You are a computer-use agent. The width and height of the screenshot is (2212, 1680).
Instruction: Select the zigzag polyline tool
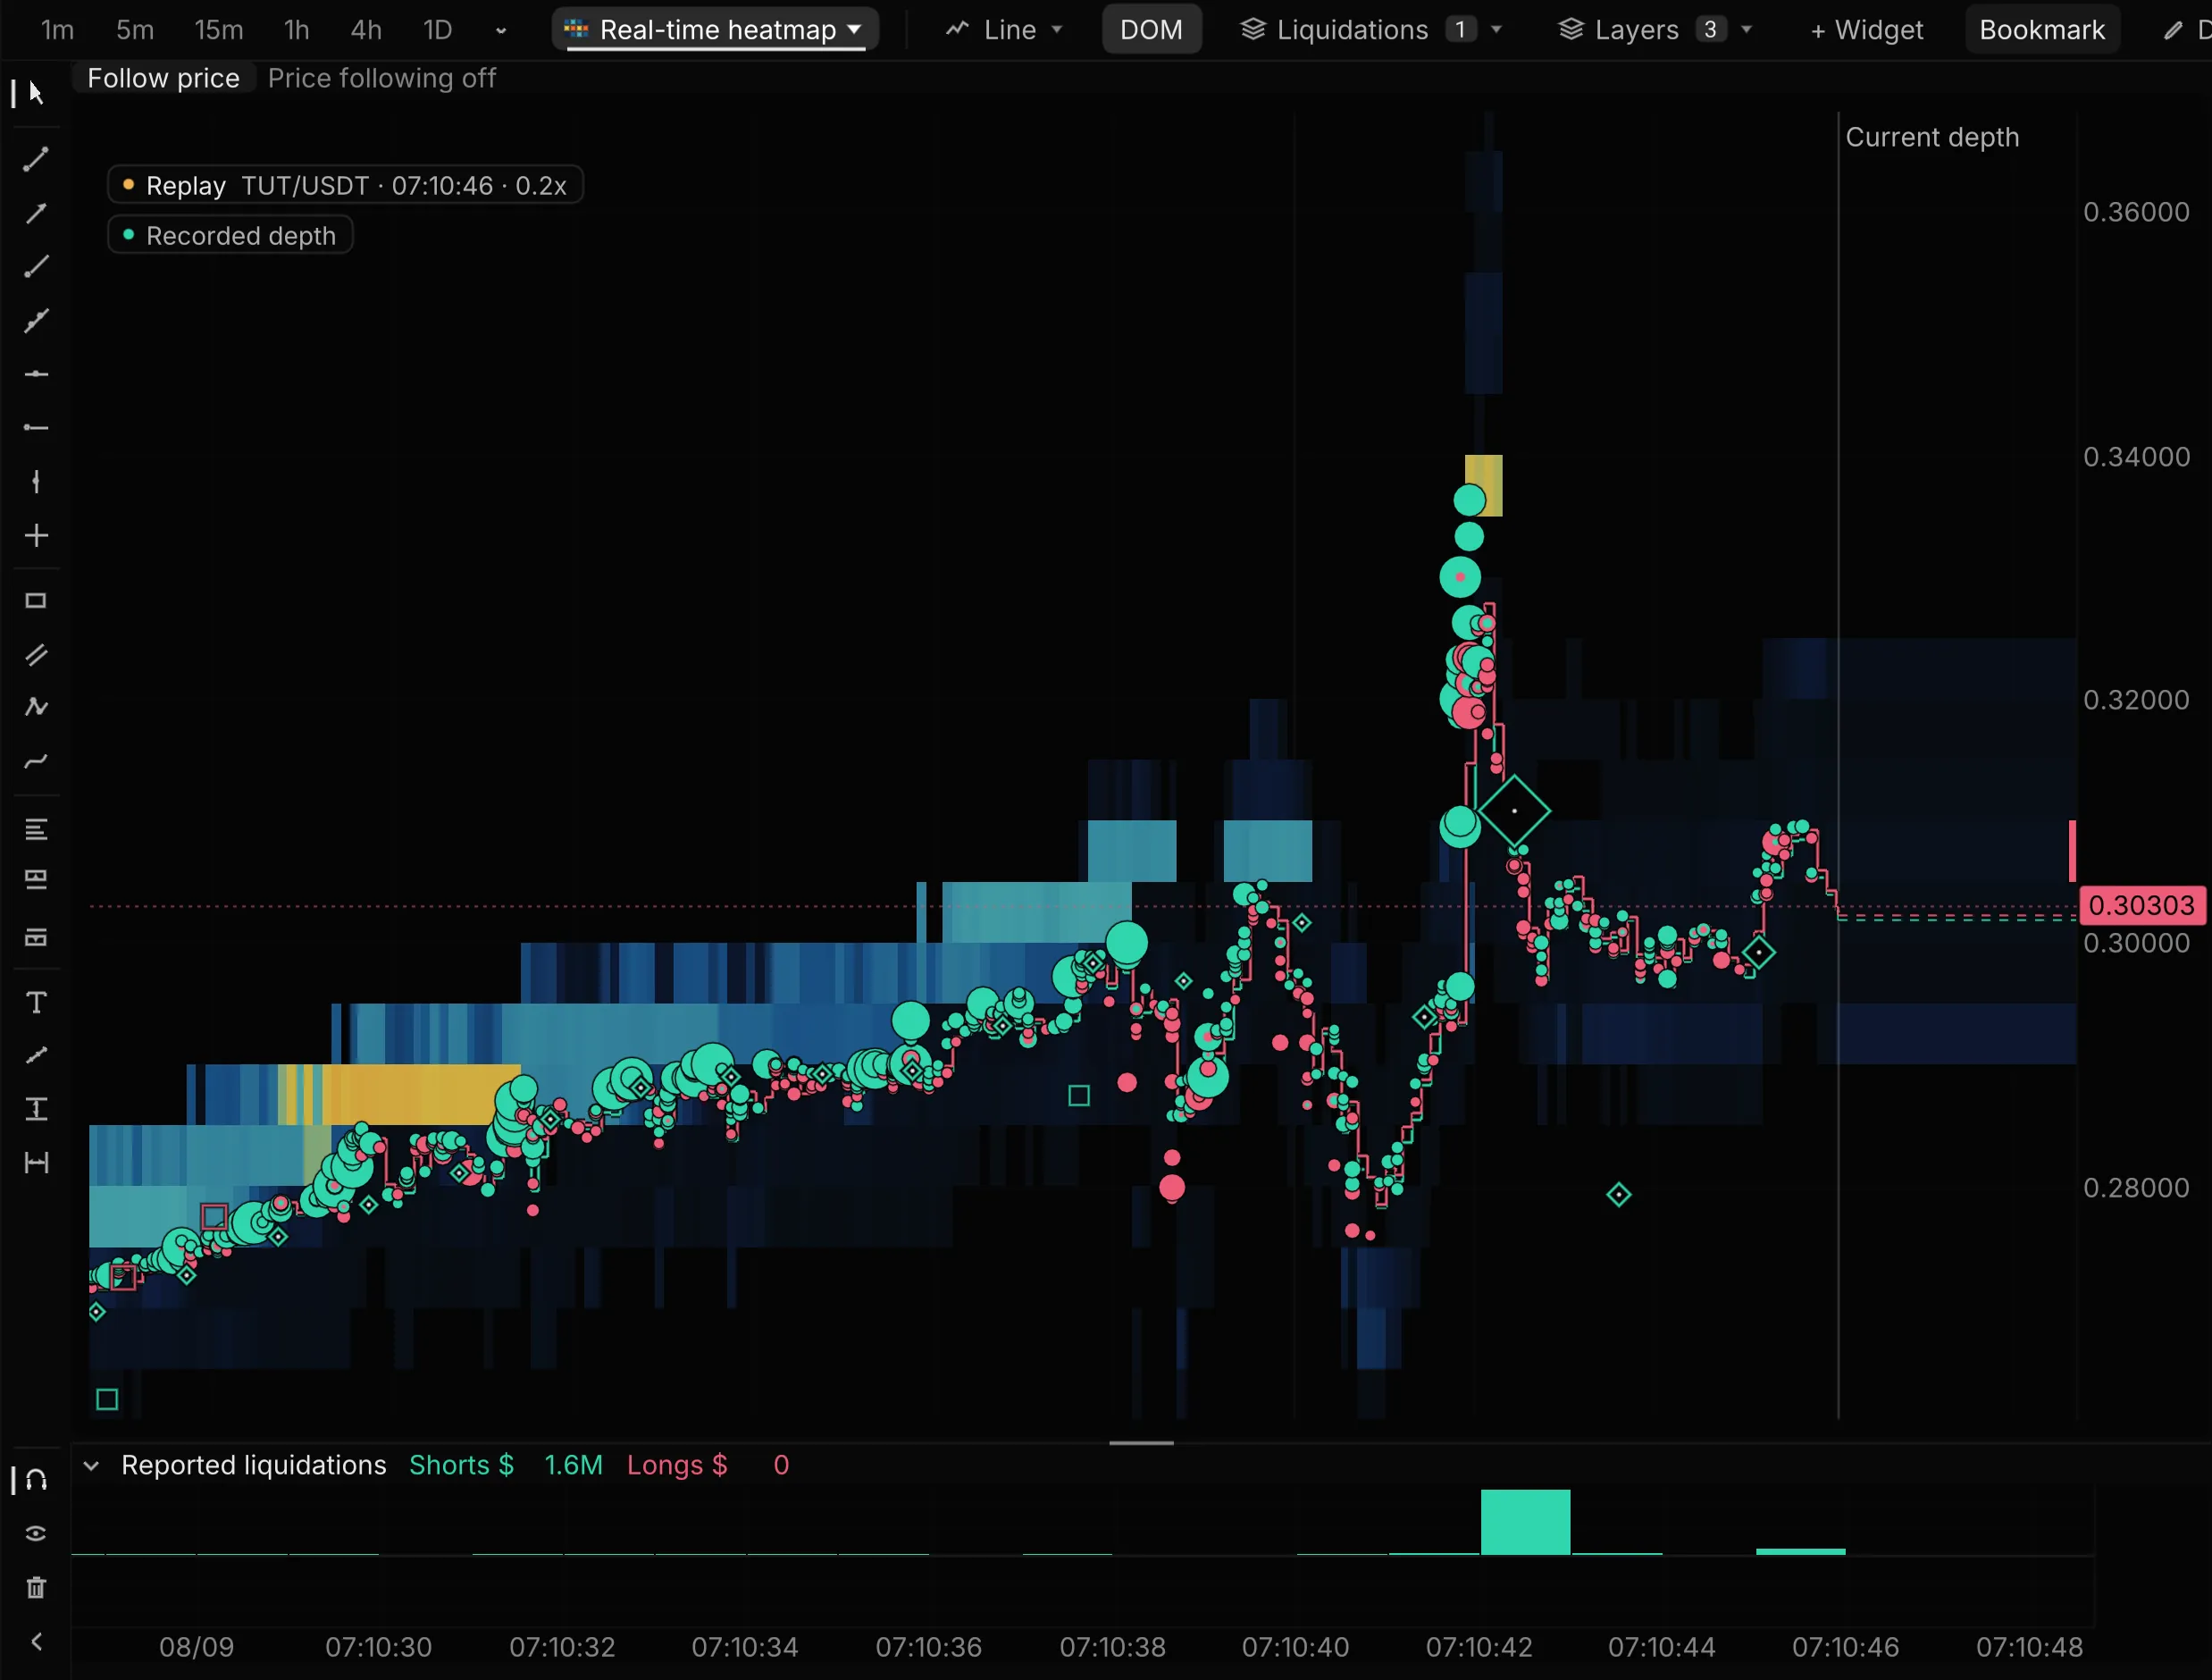(36, 707)
